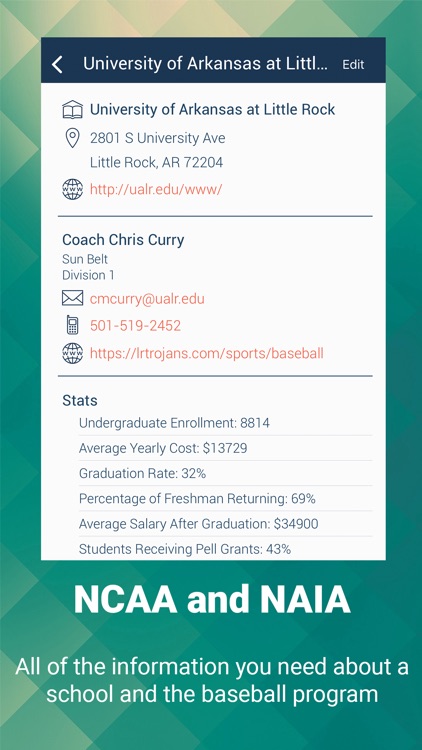422x750 pixels.
Task: Tap the mobile phone icon
Action: click(x=73, y=325)
